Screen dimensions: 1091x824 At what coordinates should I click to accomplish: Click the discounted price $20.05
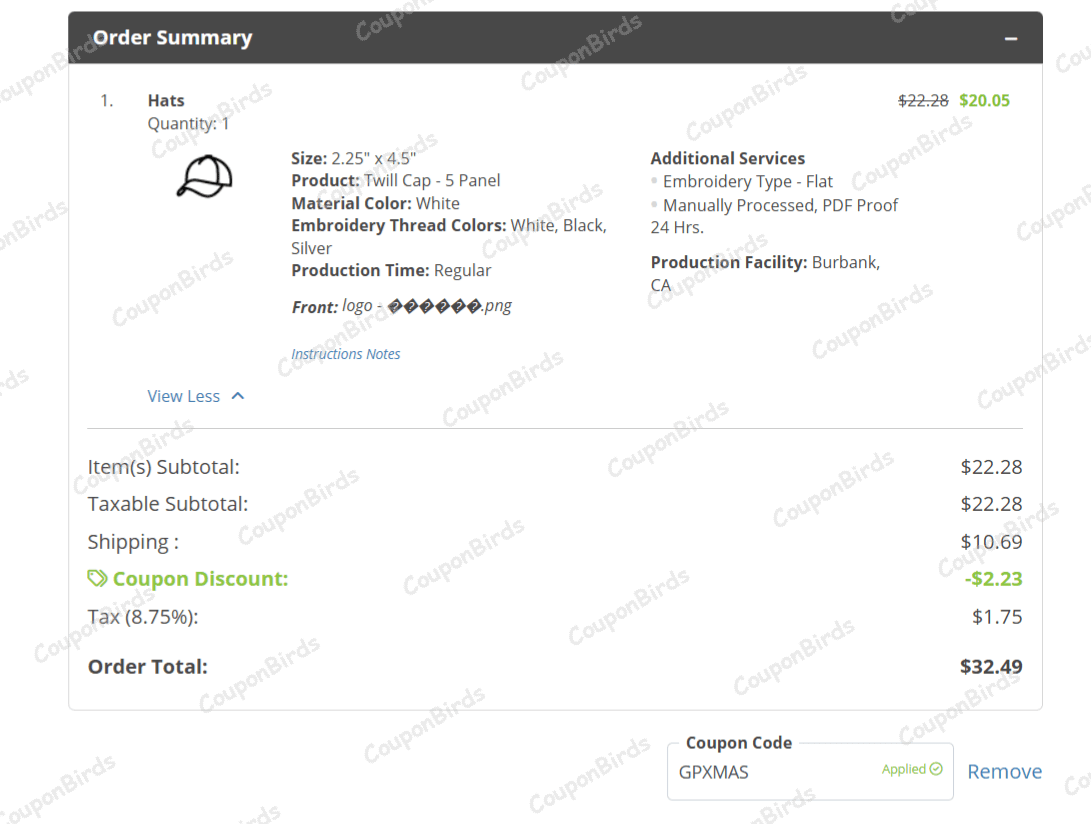984,100
